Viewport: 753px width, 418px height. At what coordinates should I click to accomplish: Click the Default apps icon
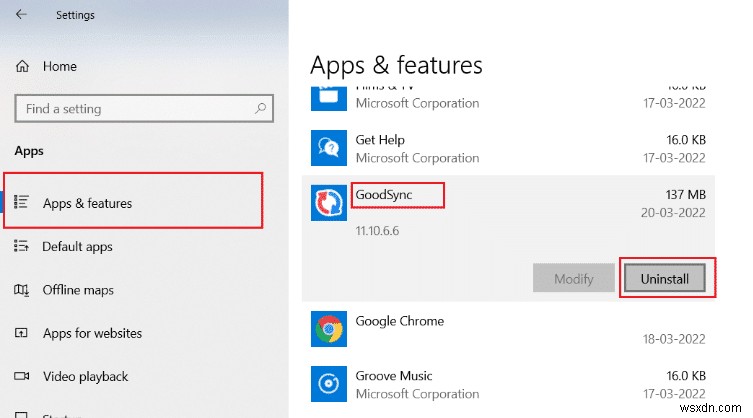coord(21,246)
